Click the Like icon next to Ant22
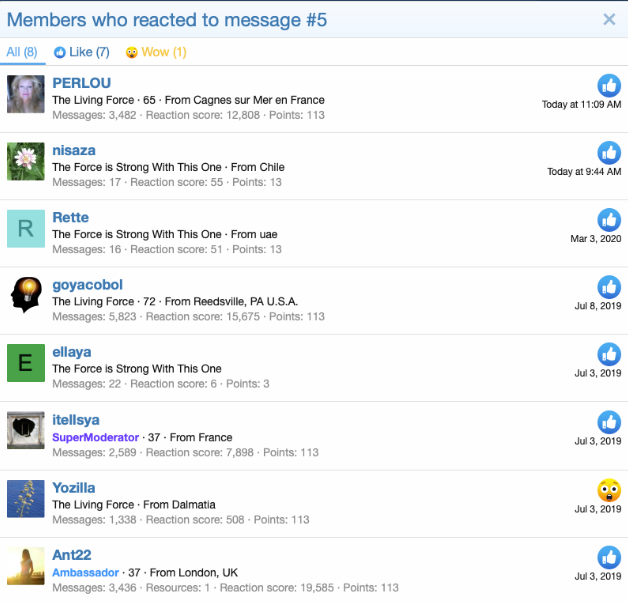Image resolution: width=628 pixels, height=604 pixels. pos(609,557)
